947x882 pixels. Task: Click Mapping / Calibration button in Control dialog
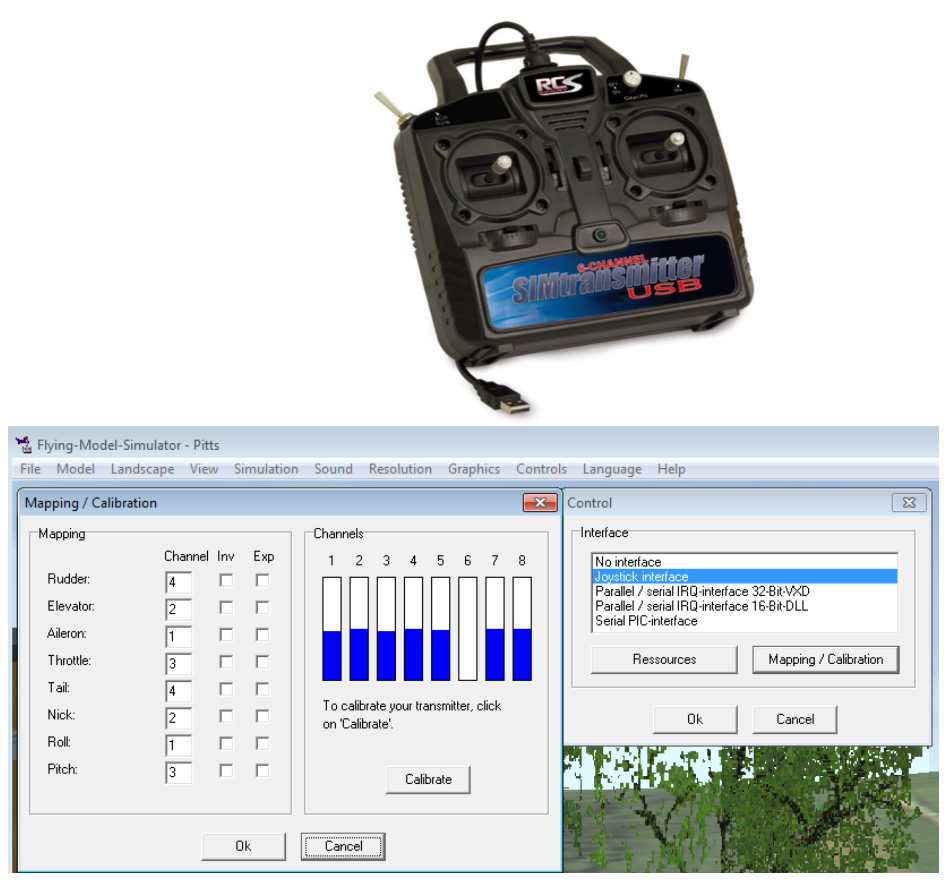[x=826, y=659]
